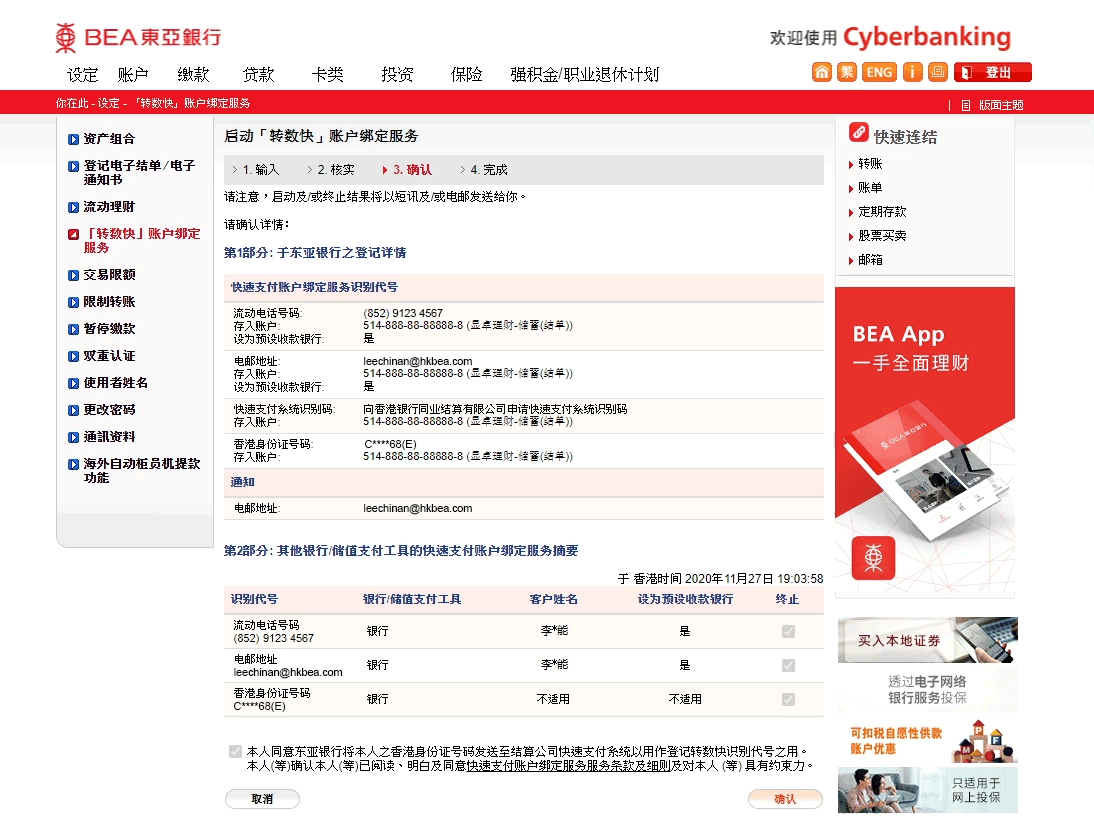The height and width of the screenshot is (836, 1094).
Task: Open 流动理财 in left sidebar
Action: pyautogui.click(x=109, y=207)
